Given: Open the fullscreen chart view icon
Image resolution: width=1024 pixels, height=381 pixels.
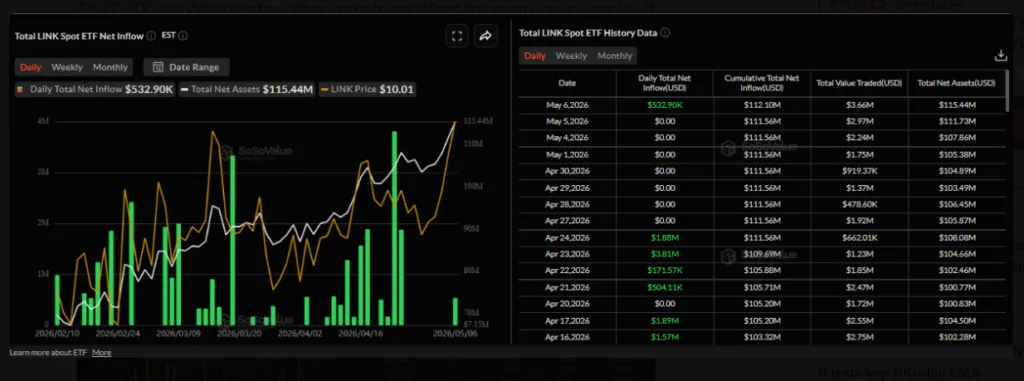Looking at the screenshot, I should [457, 36].
